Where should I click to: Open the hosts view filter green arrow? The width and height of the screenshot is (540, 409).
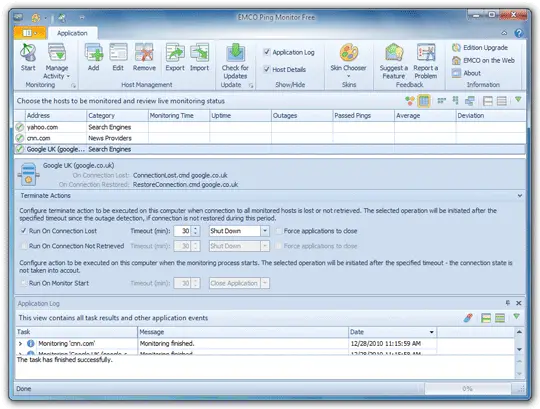(518, 100)
